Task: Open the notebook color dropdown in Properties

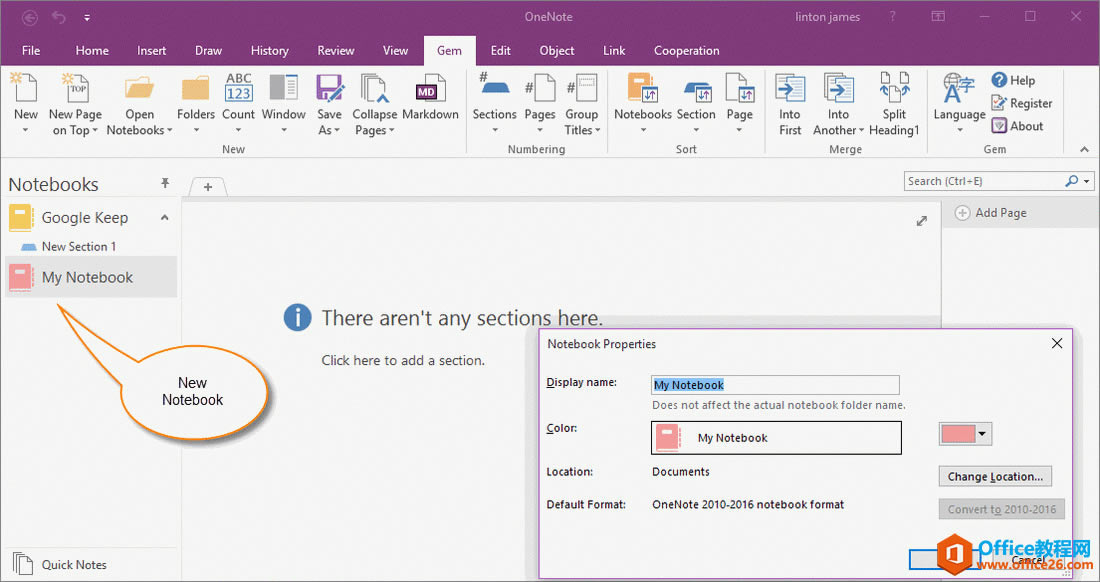Action: tap(982, 434)
